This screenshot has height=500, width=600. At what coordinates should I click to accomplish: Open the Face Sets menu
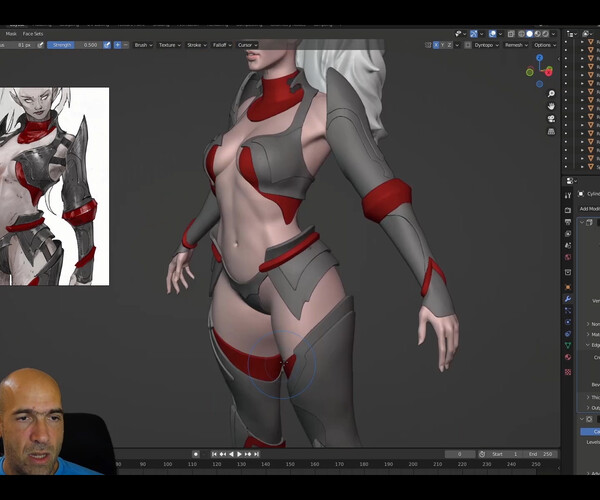tap(33, 34)
